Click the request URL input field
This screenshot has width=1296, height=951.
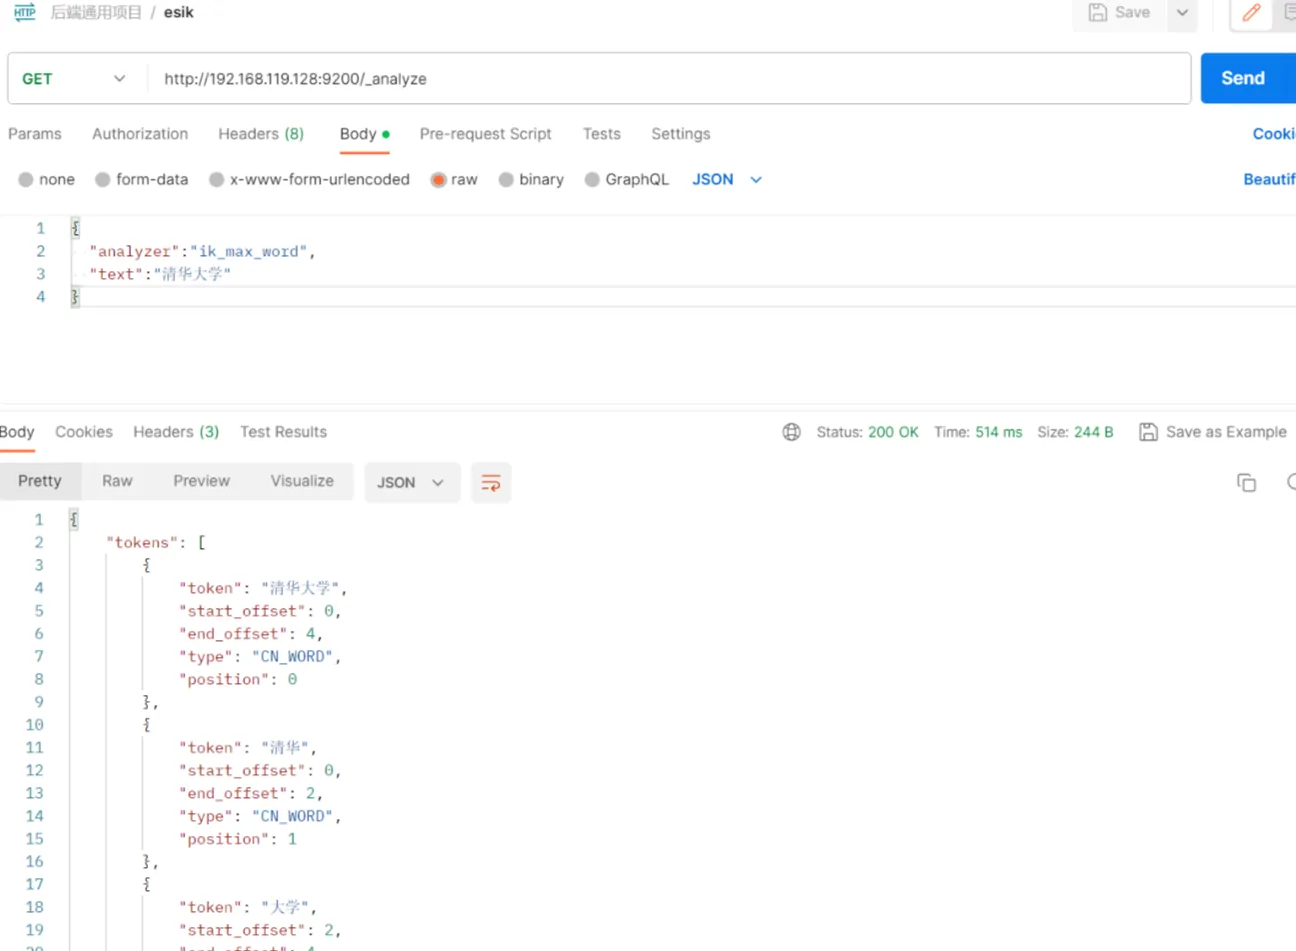click(668, 79)
